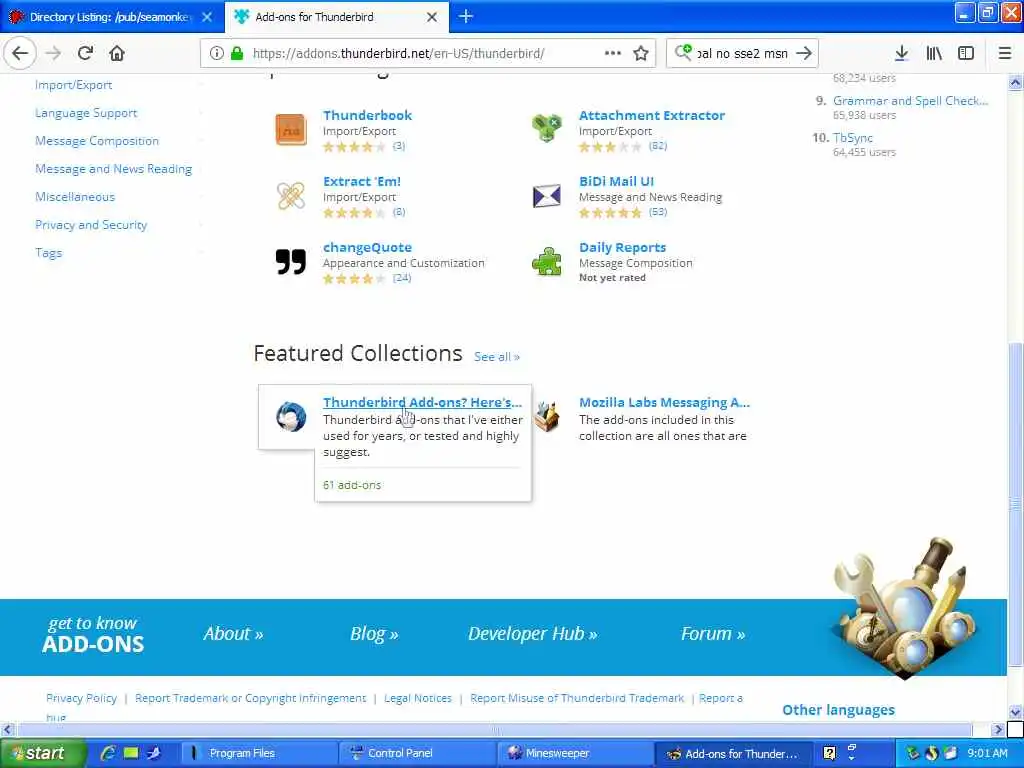
Task: Click Blog in the footer banner
Action: tap(374, 633)
